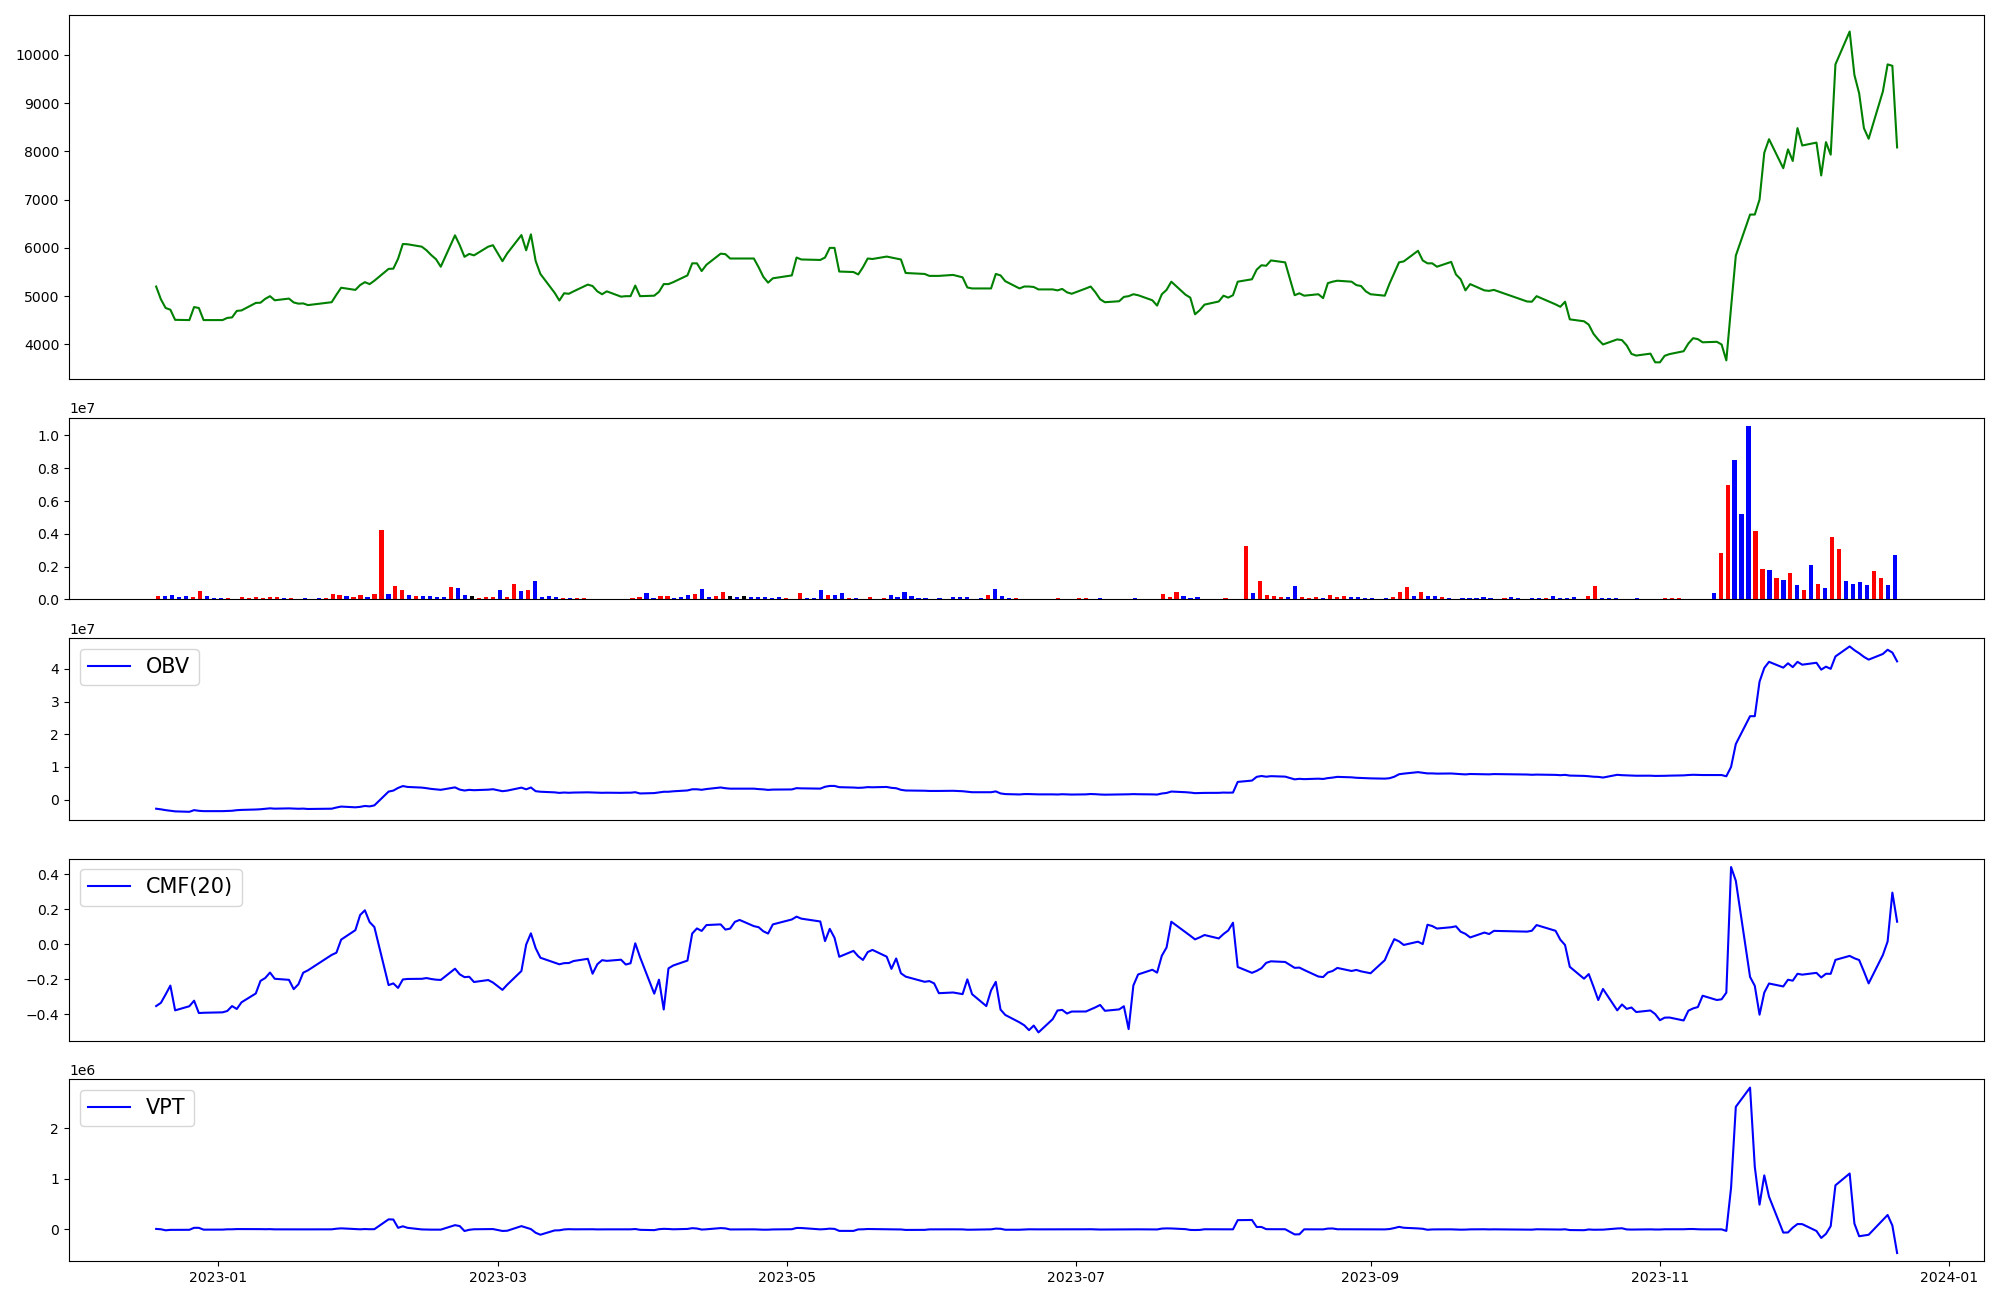2000x1300 pixels.
Task: Click the 1e6 exponent above VPT chart
Action: (82, 1071)
